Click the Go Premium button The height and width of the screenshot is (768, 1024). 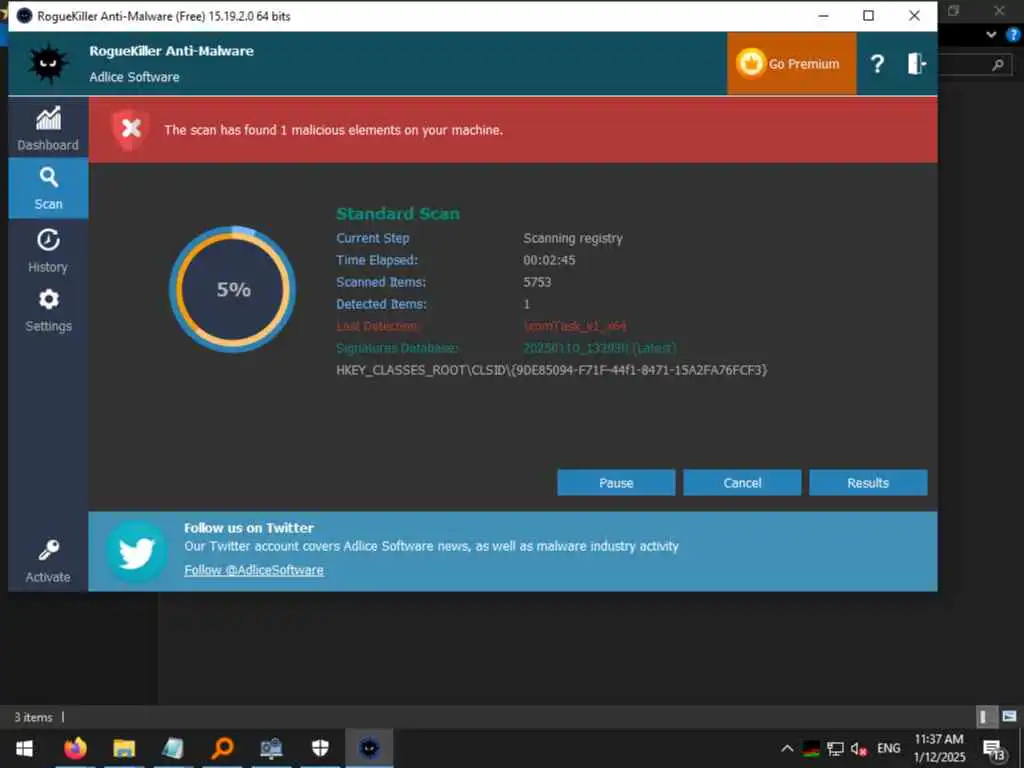tap(791, 63)
